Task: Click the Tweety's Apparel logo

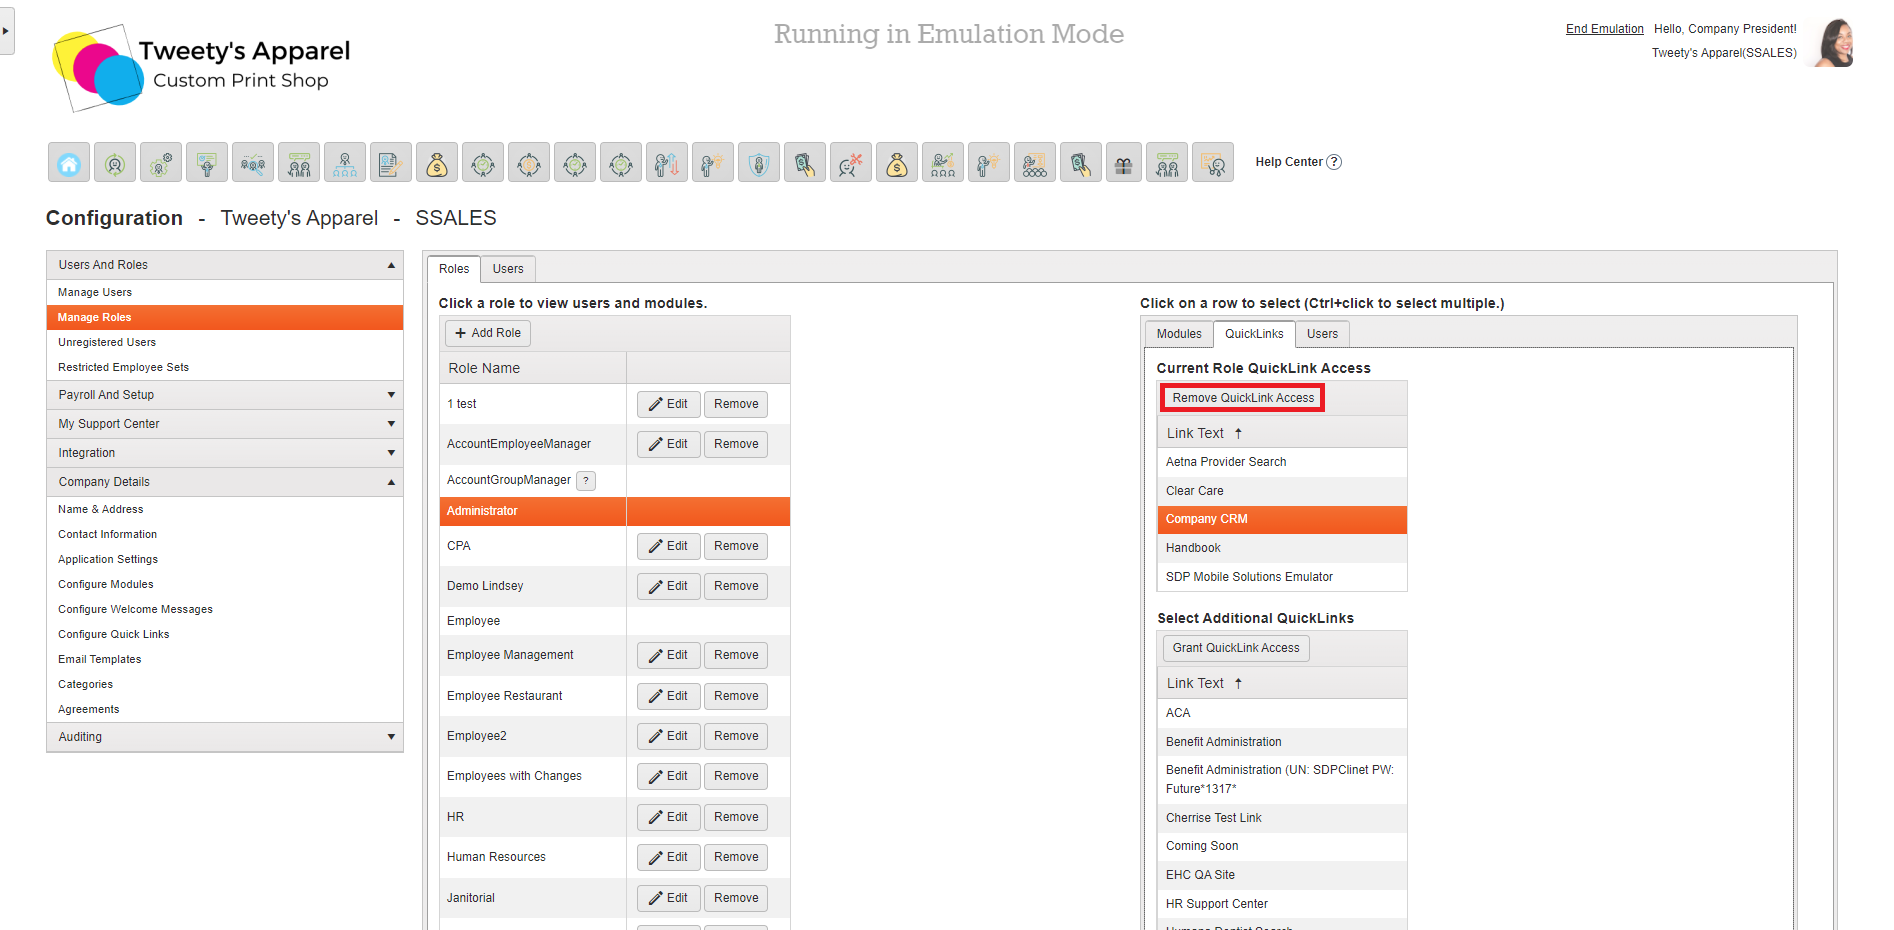Action: (202, 67)
